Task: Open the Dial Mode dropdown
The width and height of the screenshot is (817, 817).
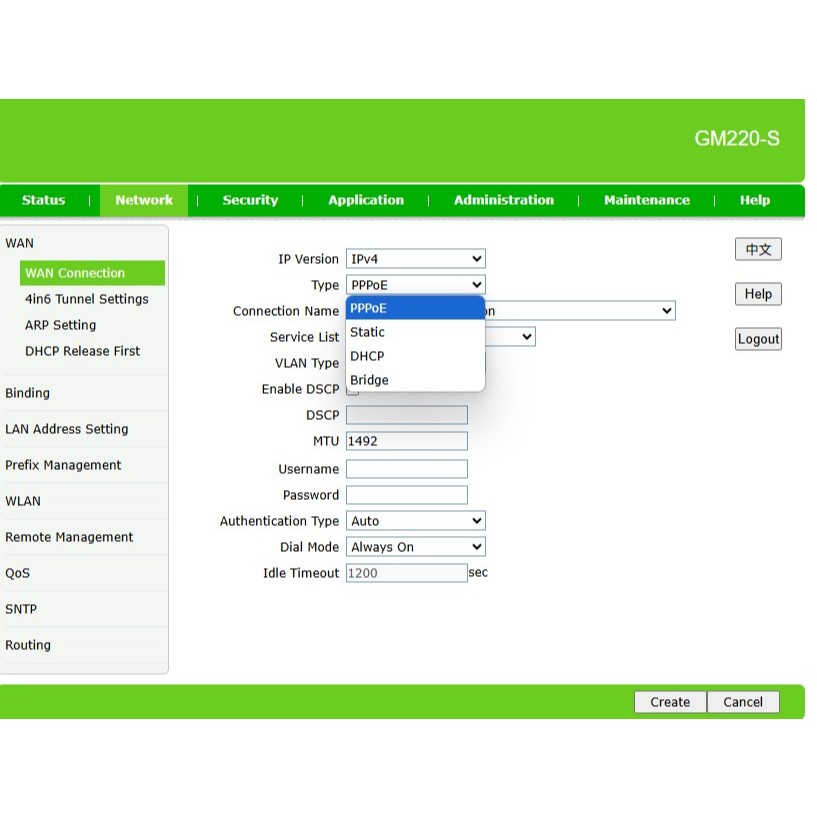Action: 415,547
